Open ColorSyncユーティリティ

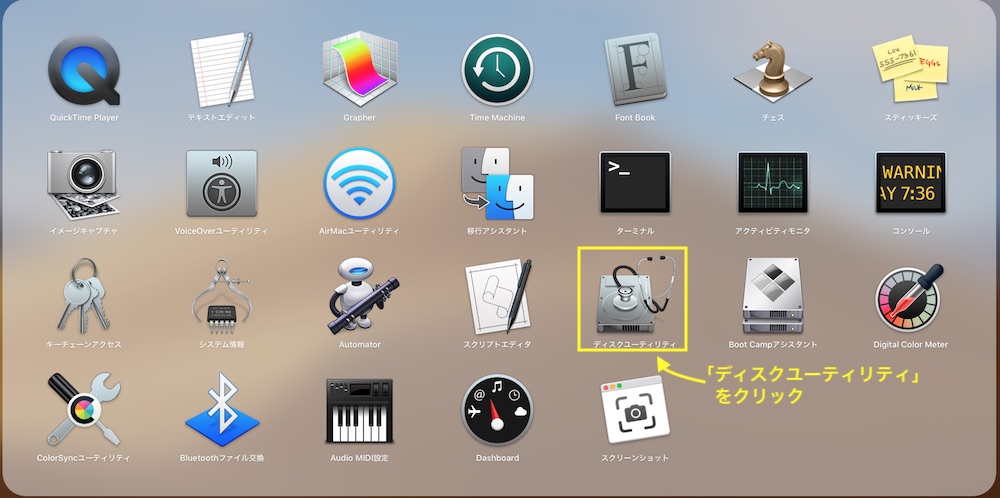[x=84, y=409]
